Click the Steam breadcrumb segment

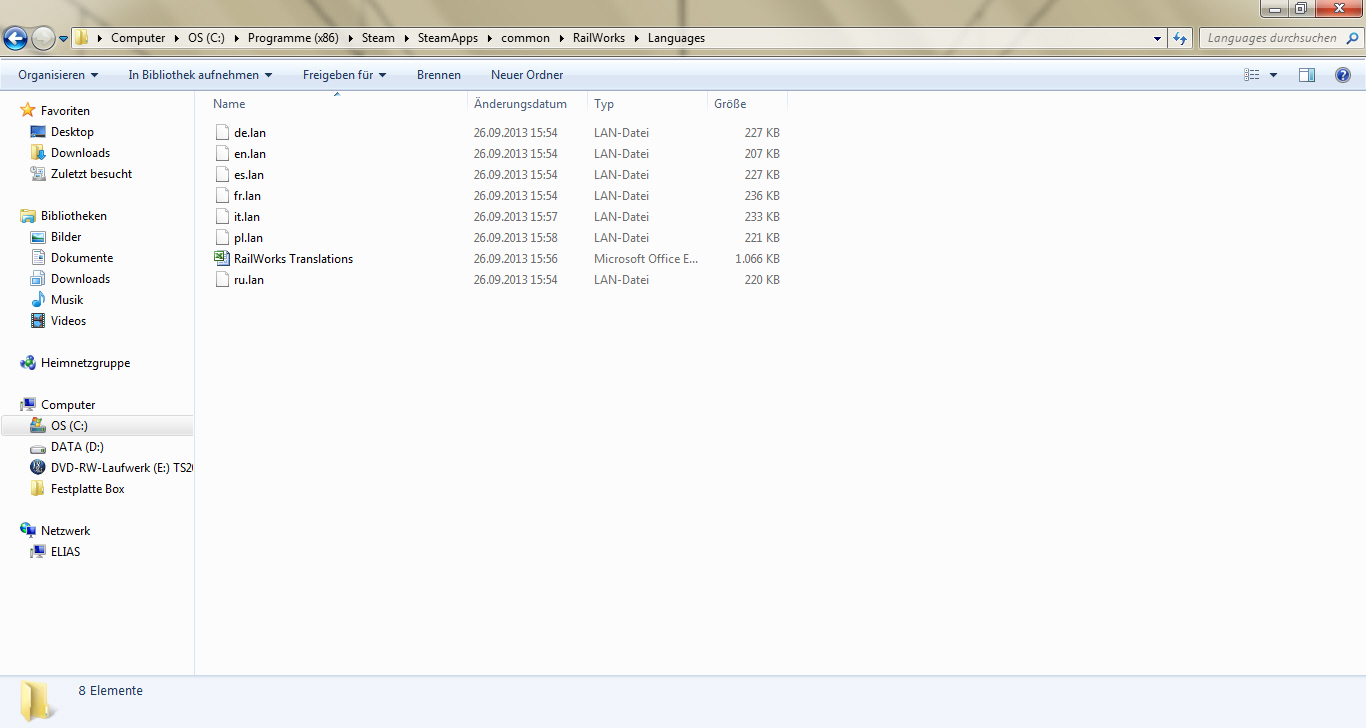378,38
